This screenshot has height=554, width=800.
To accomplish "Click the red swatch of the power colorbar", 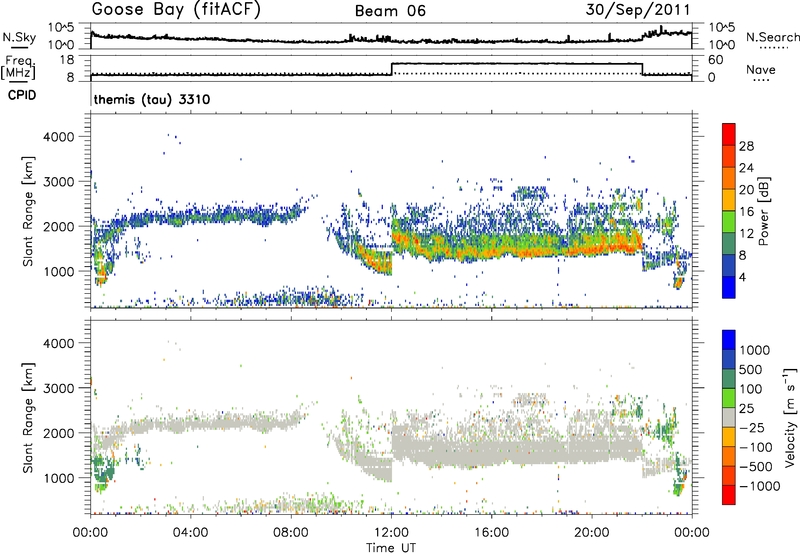I will [x=729, y=134].
